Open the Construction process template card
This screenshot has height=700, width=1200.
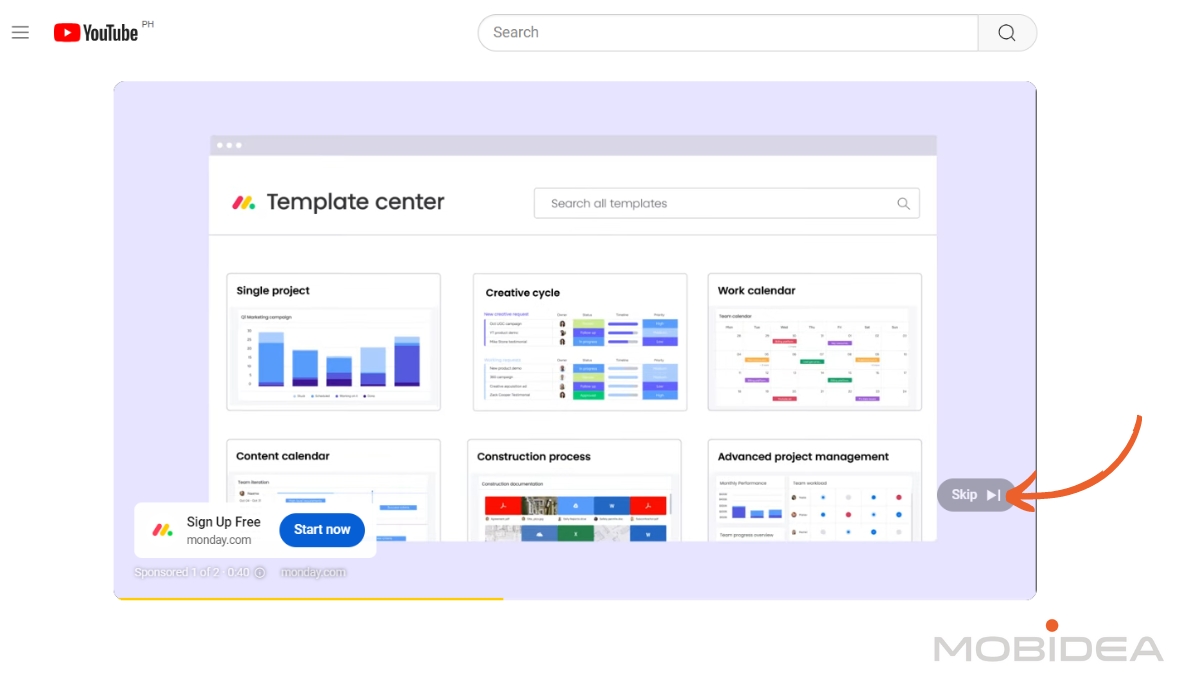(574, 490)
